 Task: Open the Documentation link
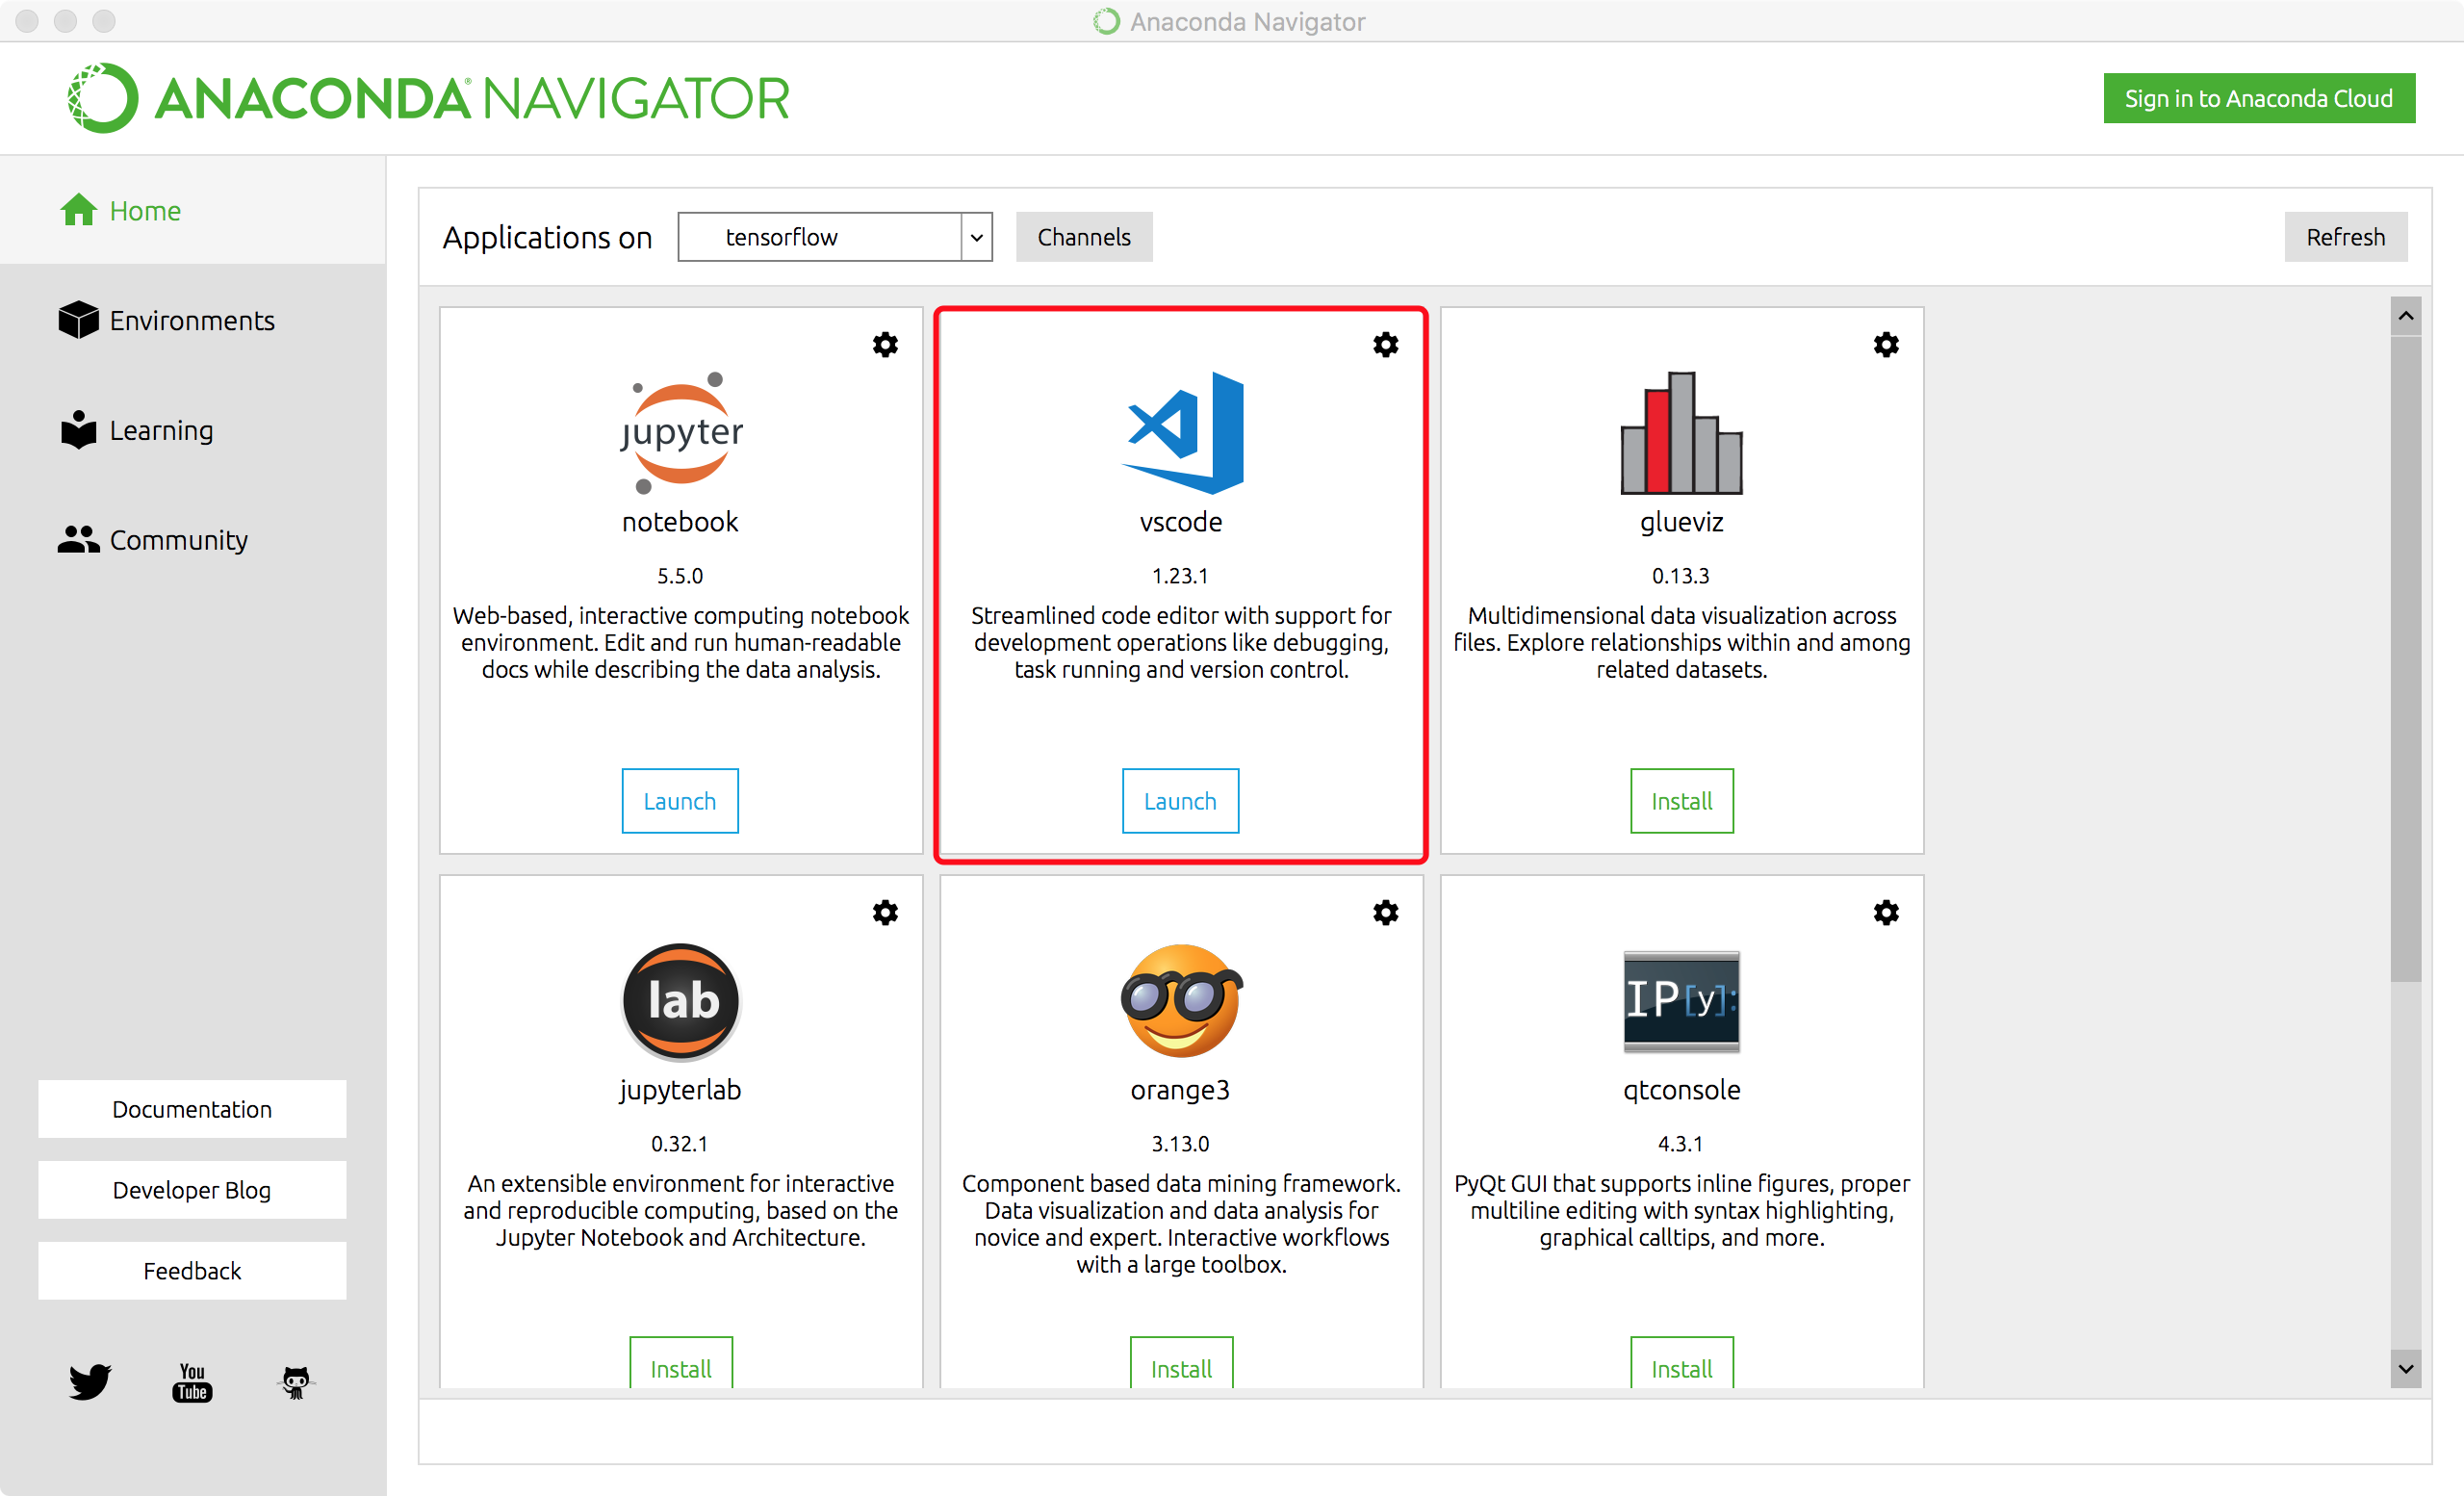(192, 1109)
